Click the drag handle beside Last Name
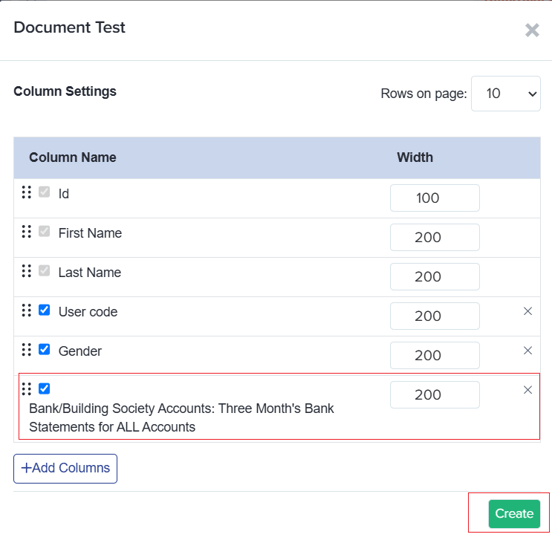The image size is (552, 540). pos(26,271)
